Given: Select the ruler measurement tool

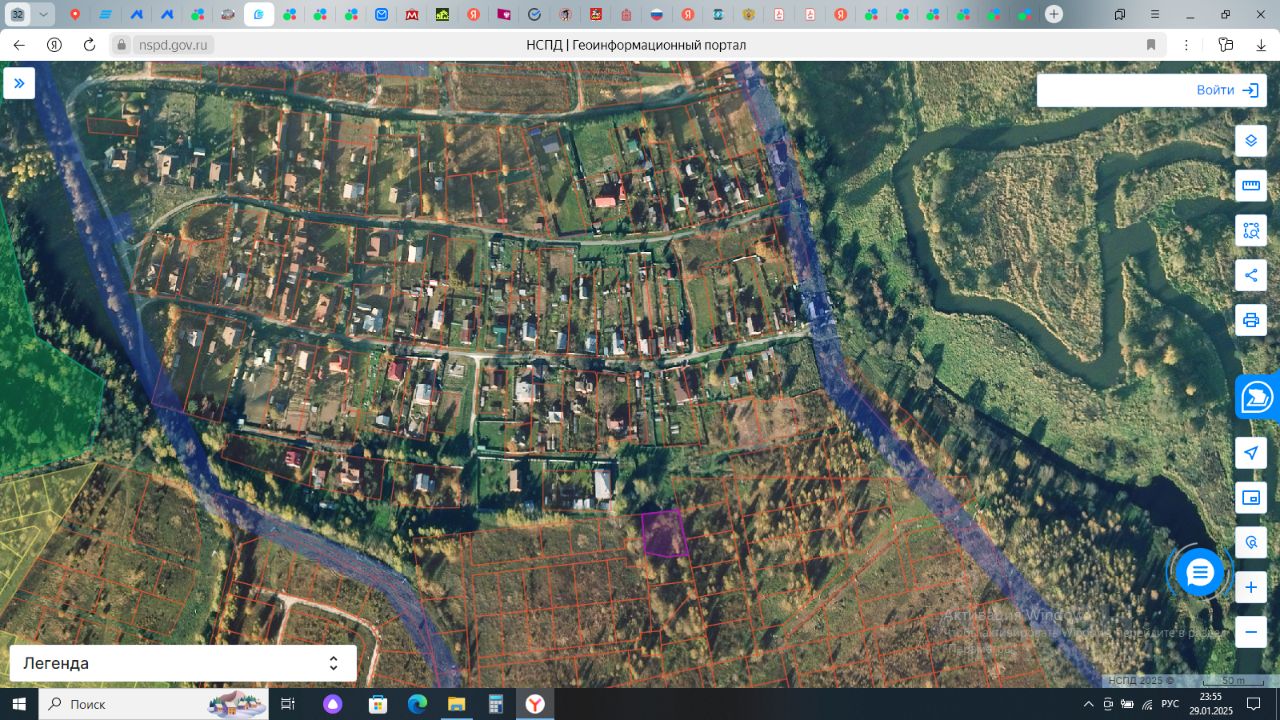Looking at the screenshot, I should (1250, 186).
